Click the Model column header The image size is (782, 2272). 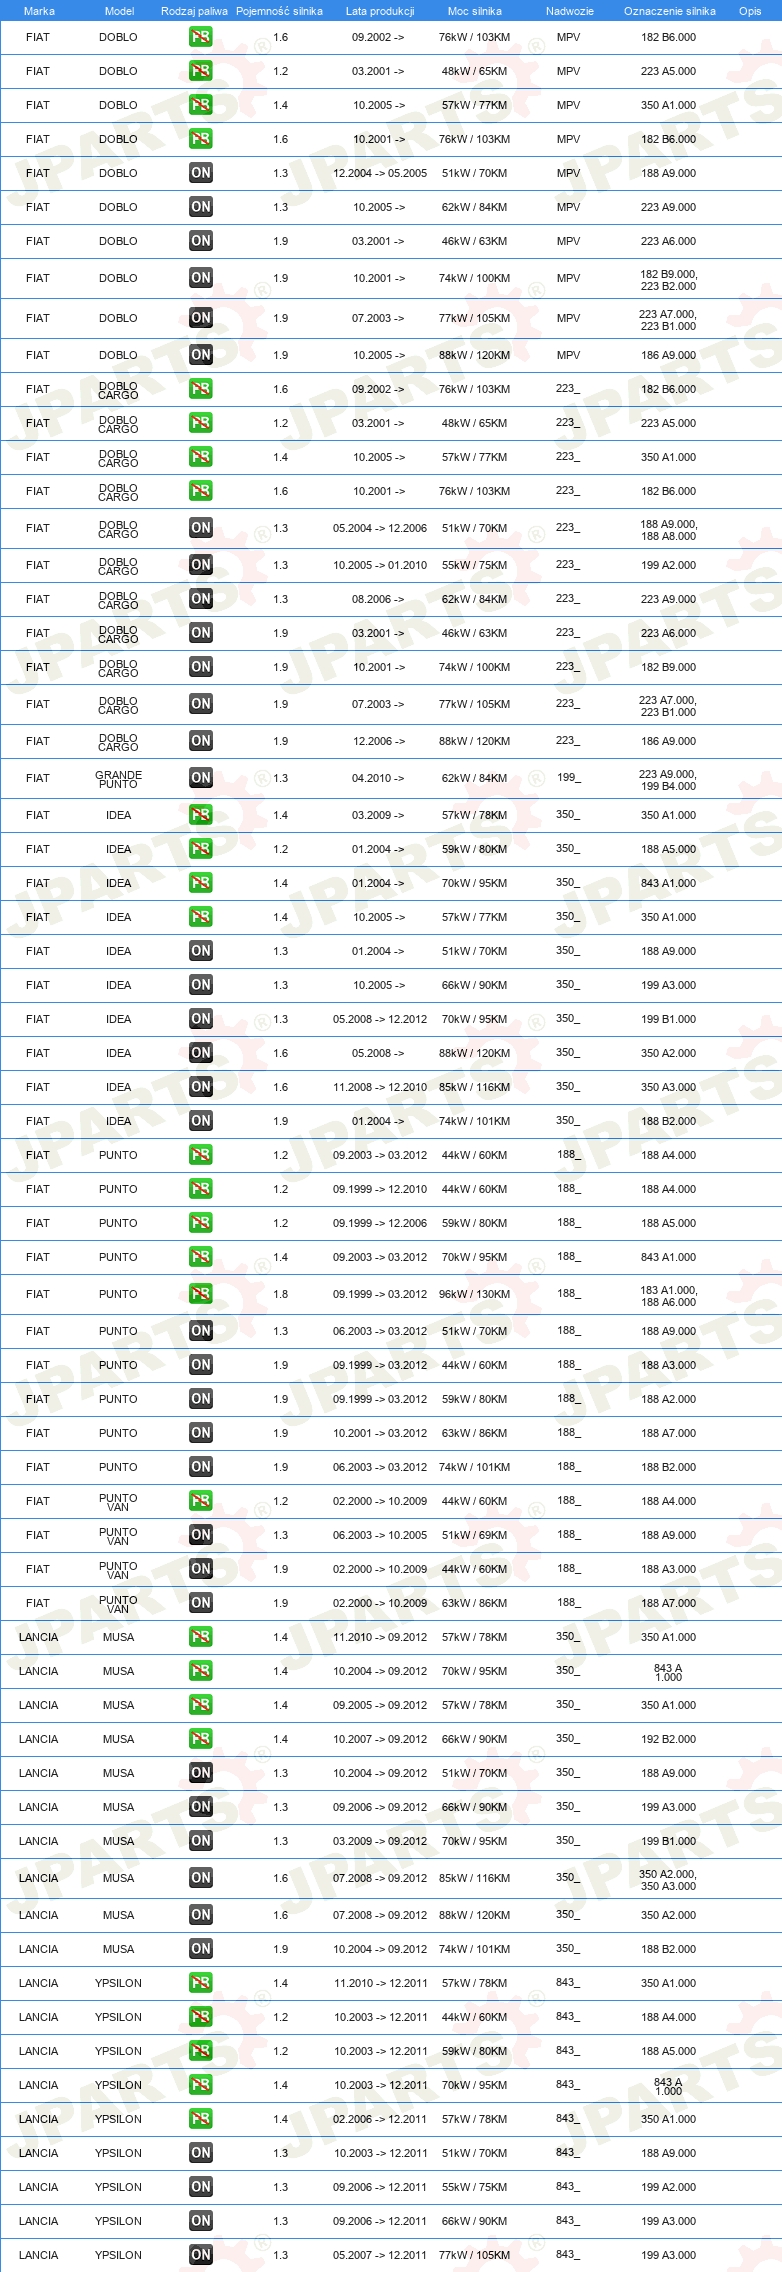pyautogui.click(x=119, y=11)
